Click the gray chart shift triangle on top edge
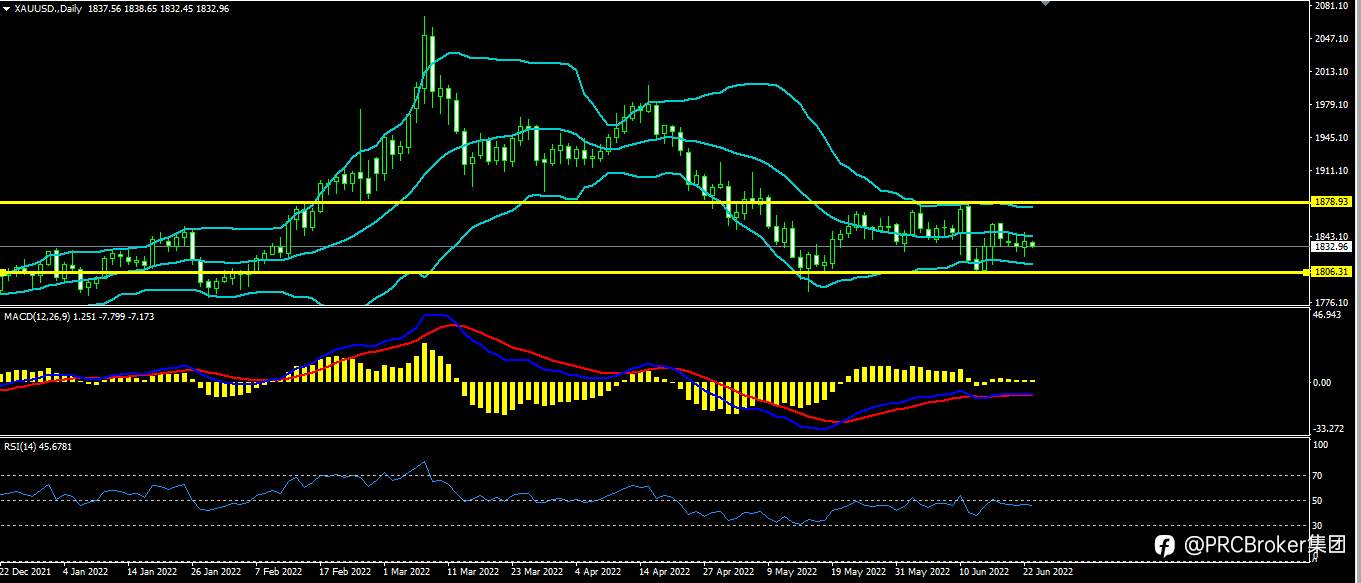1361x583 pixels. tap(1046, 4)
